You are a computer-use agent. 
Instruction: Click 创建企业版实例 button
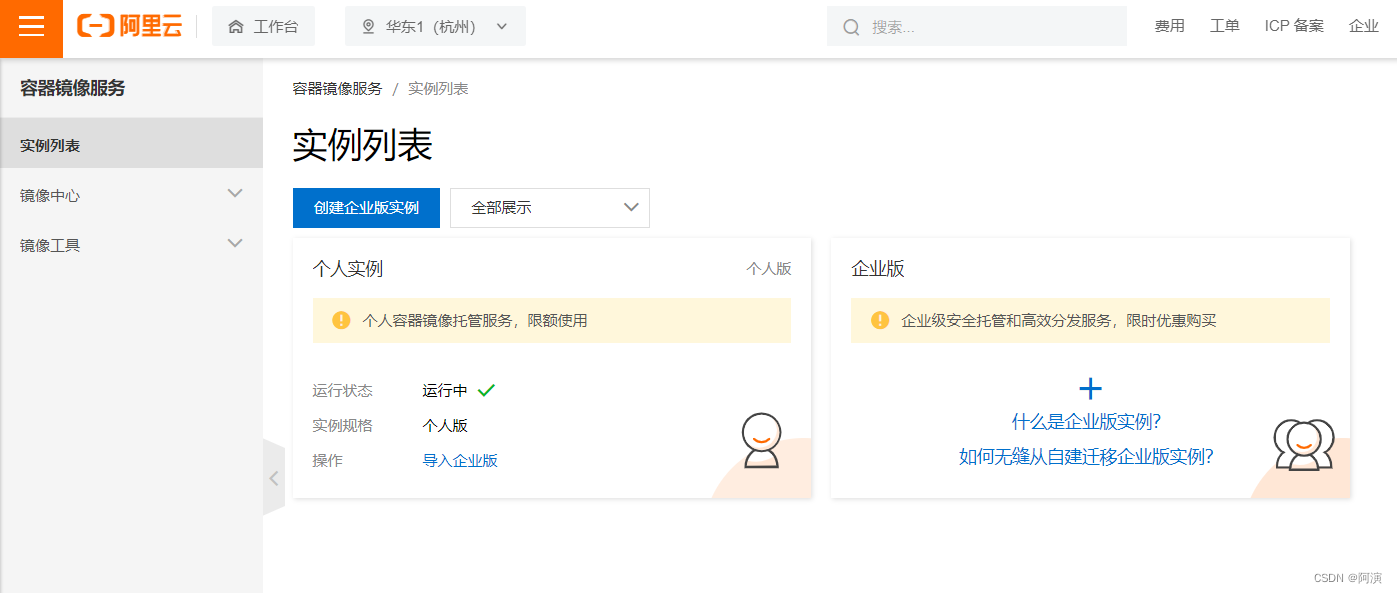click(x=366, y=207)
